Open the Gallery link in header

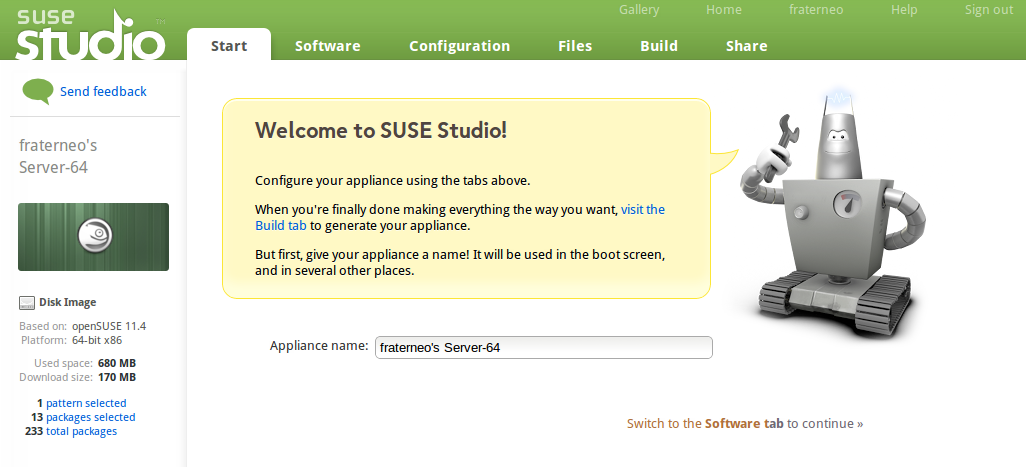tap(639, 10)
